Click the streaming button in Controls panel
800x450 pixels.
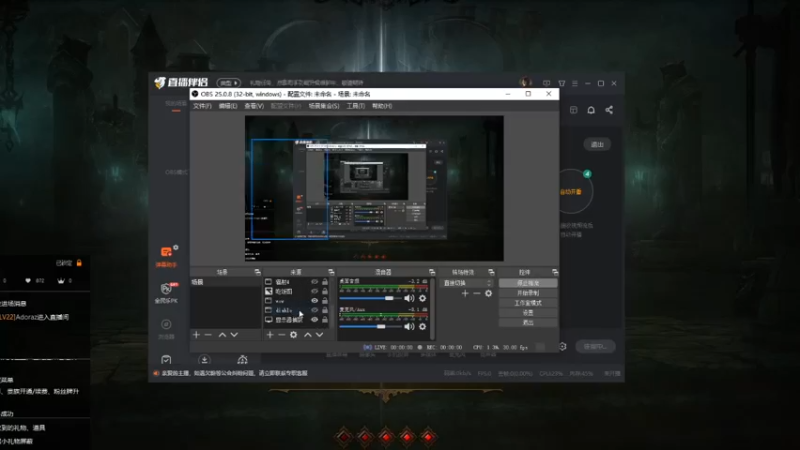(x=528, y=283)
